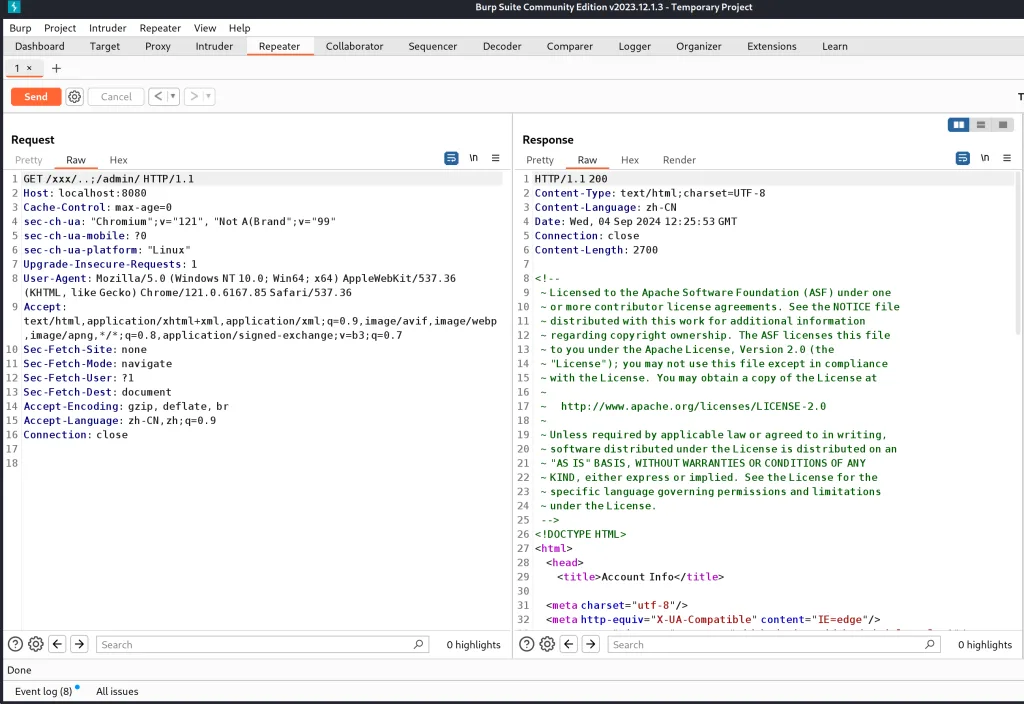The height and width of the screenshot is (704, 1024).
Task: Open the Project menu
Action: [x=60, y=28]
